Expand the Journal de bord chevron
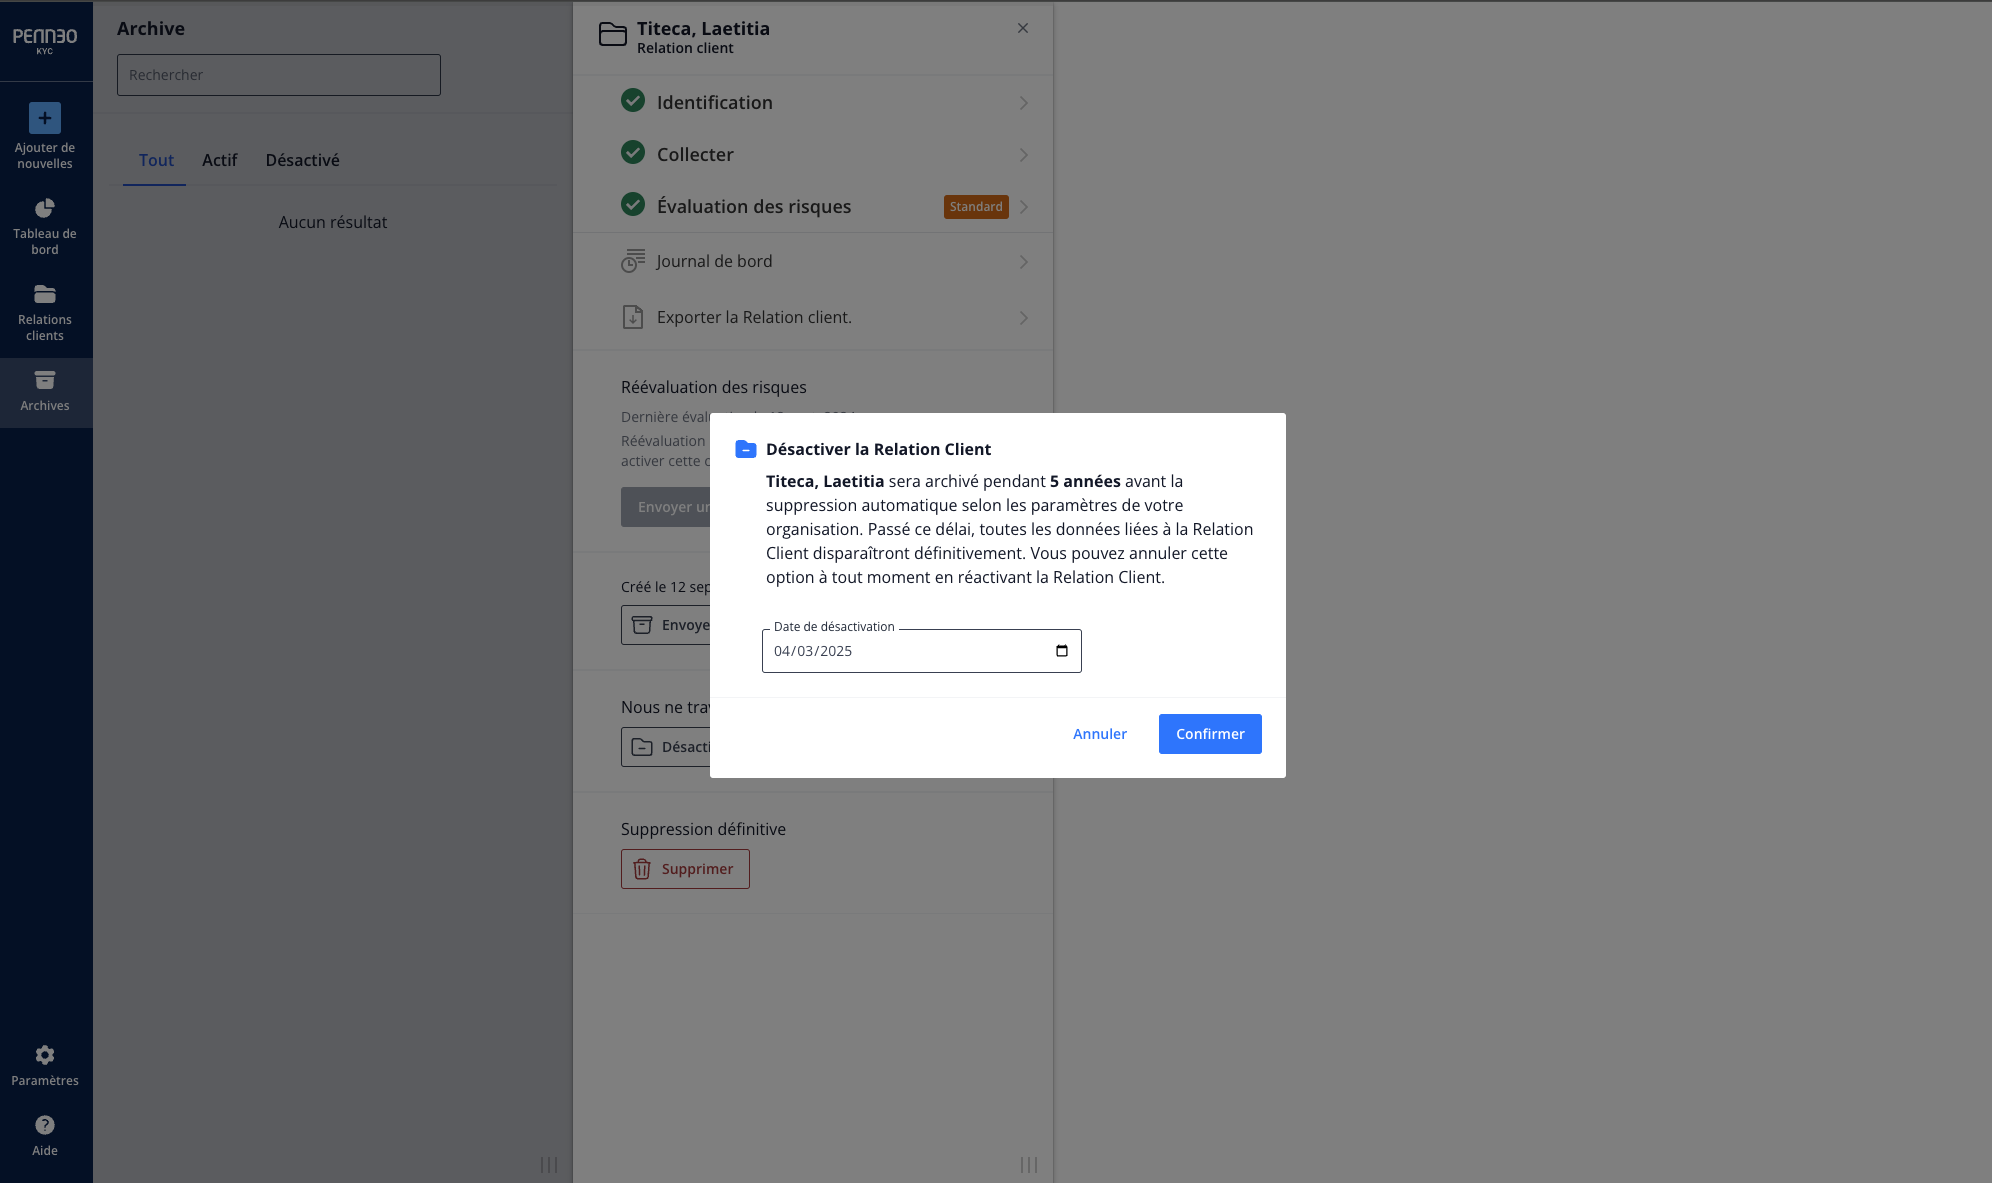Viewport: 1992px width, 1183px height. (x=1024, y=262)
